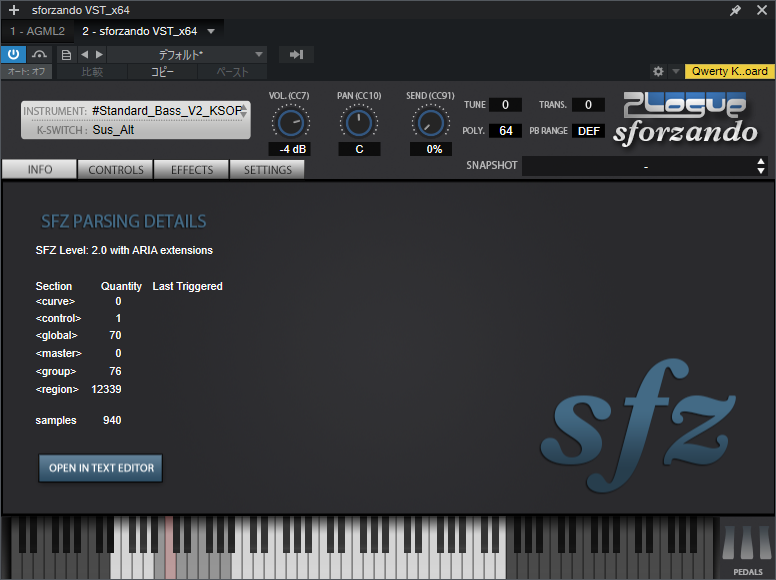This screenshot has width=776, height=580.
Task: Click the Last Triggered column header
Action: click(188, 286)
